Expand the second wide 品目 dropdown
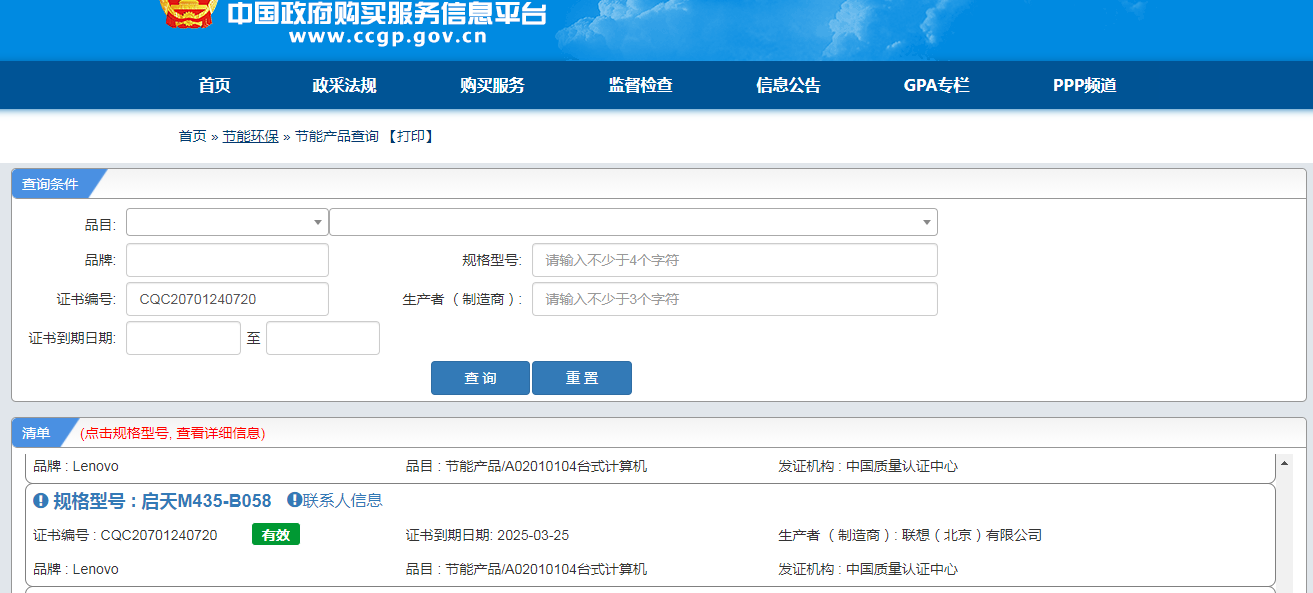The width and height of the screenshot is (1313, 593). coord(633,222)
